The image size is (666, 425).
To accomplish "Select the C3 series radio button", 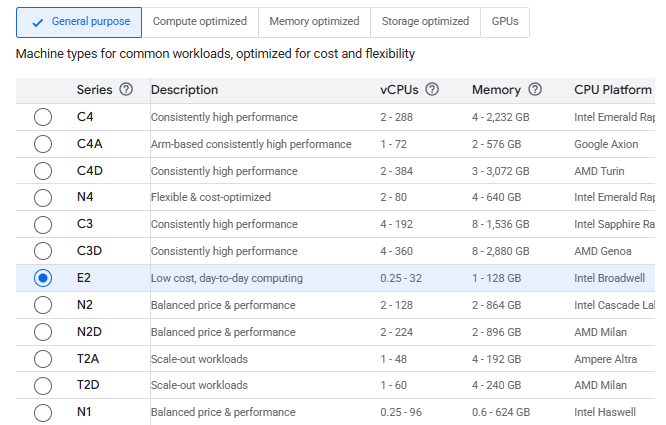I will [43, 225].
